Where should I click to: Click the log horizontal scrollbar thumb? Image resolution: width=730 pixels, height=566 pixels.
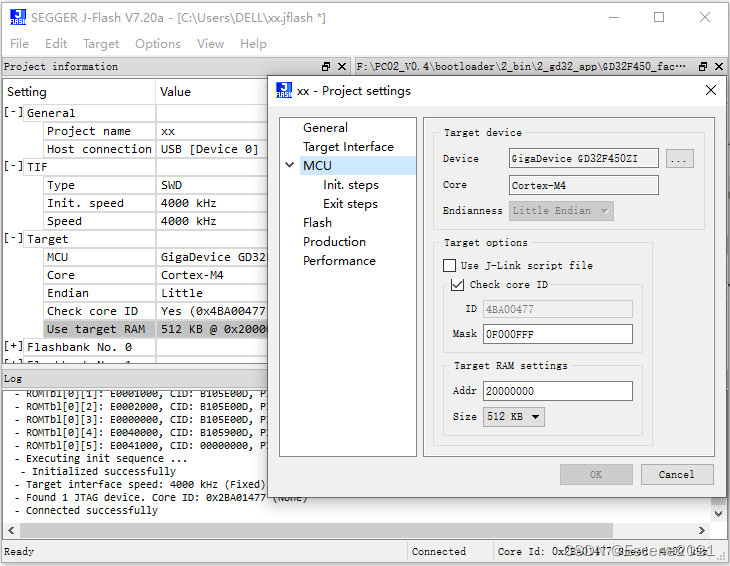[x=316, y=530]
